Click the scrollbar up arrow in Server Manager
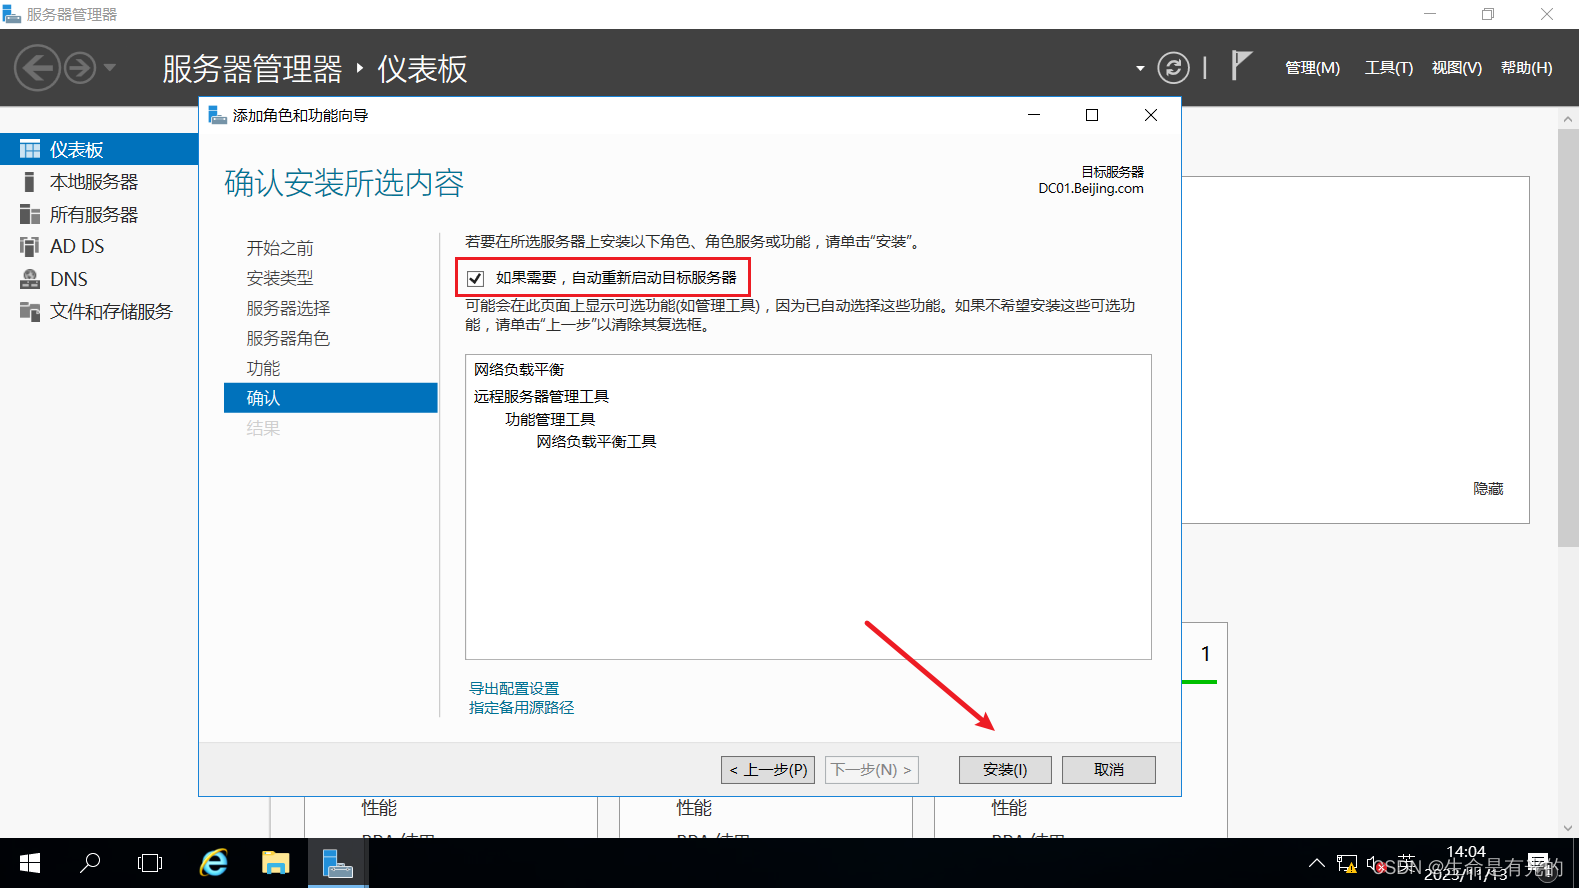The image size is (1579, 888). [1568, 118]
